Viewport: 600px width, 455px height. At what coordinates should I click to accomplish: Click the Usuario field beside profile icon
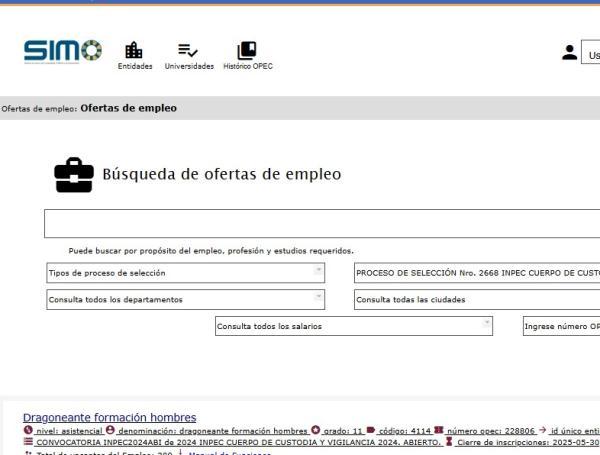tap(590, 52)
